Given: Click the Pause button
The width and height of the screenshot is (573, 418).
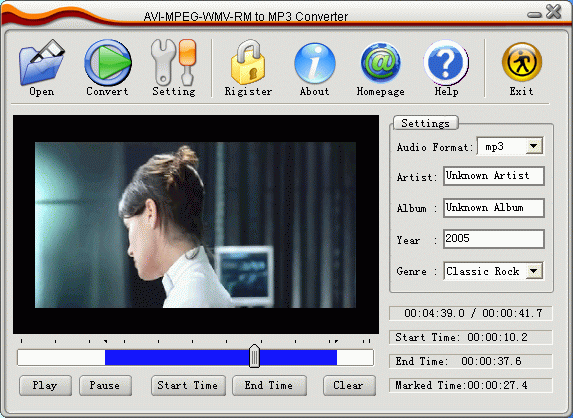Looking at the screenshot, I should [105, 385].
